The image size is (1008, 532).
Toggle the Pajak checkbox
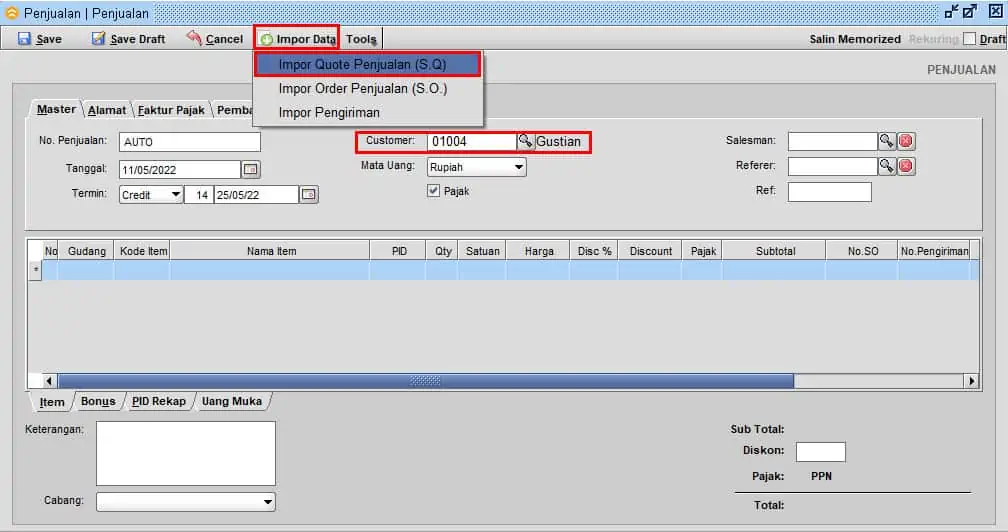(x=434, y=191)
